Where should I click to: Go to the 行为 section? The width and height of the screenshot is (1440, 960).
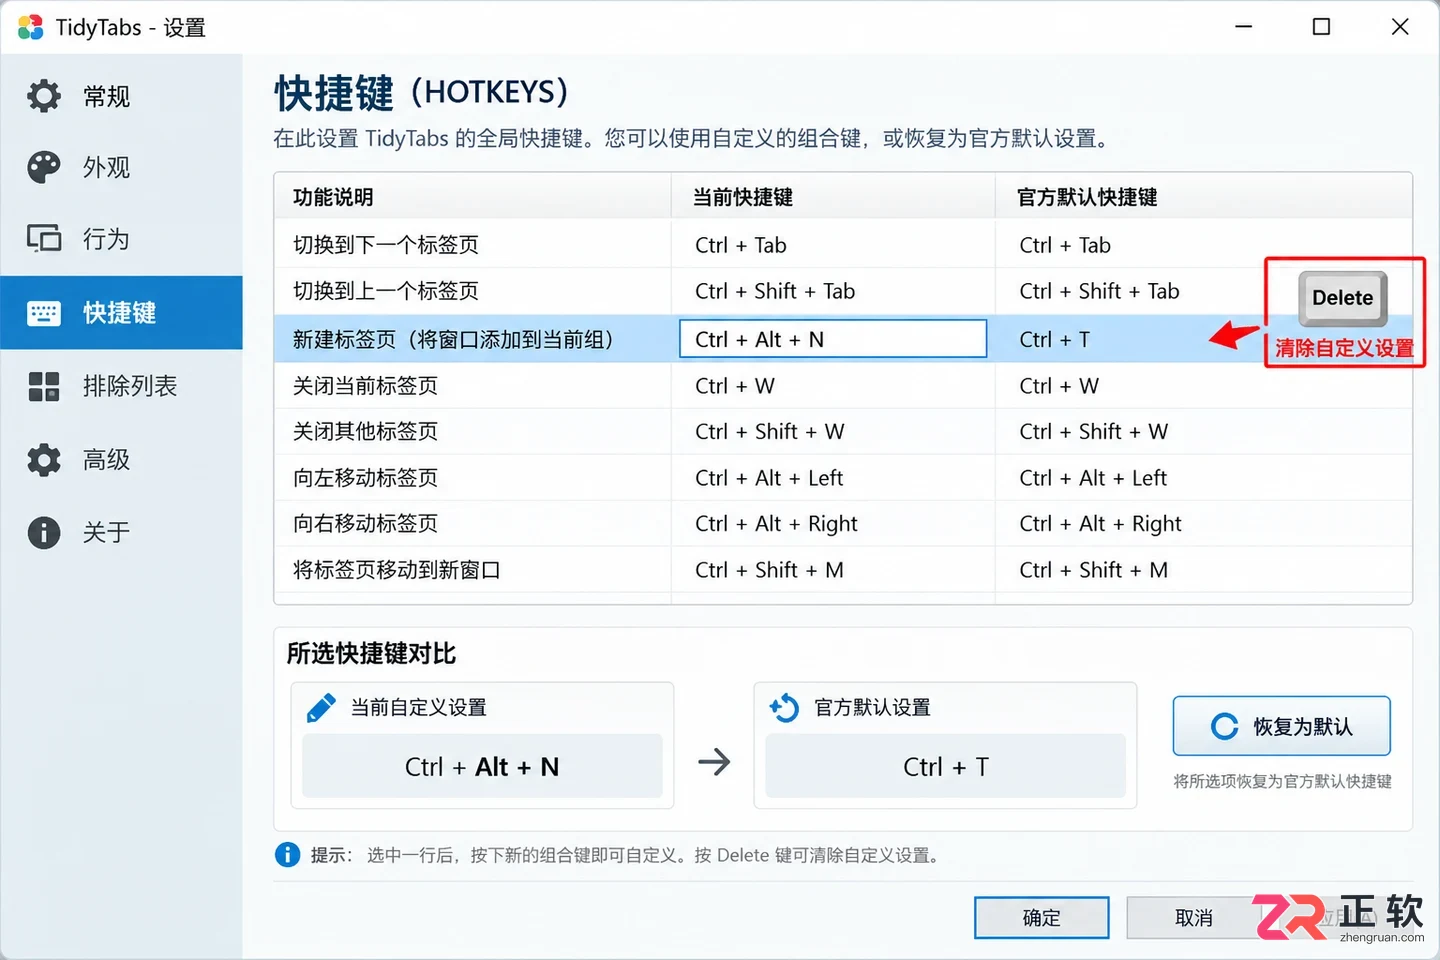tap(121, 239)
